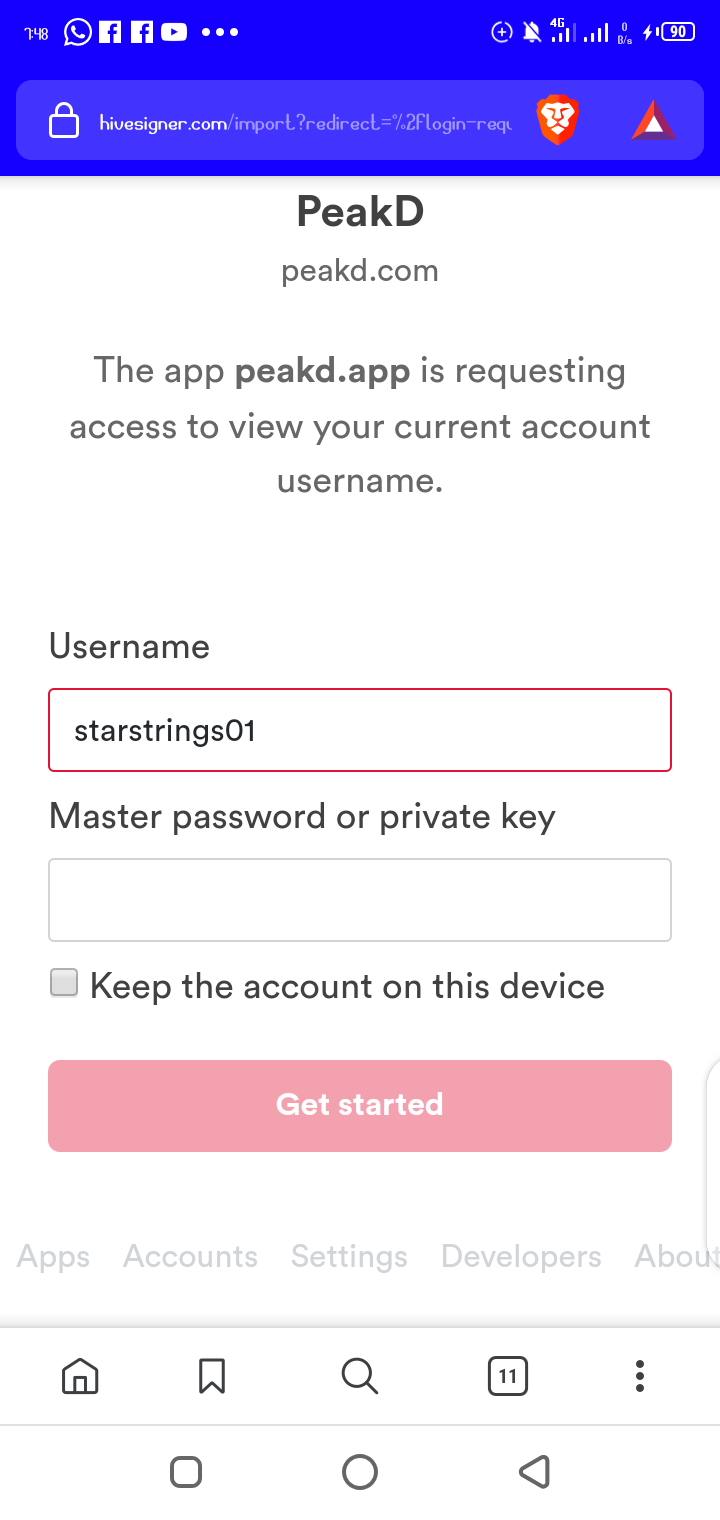Check Keep the account on this device

(64, 983)
